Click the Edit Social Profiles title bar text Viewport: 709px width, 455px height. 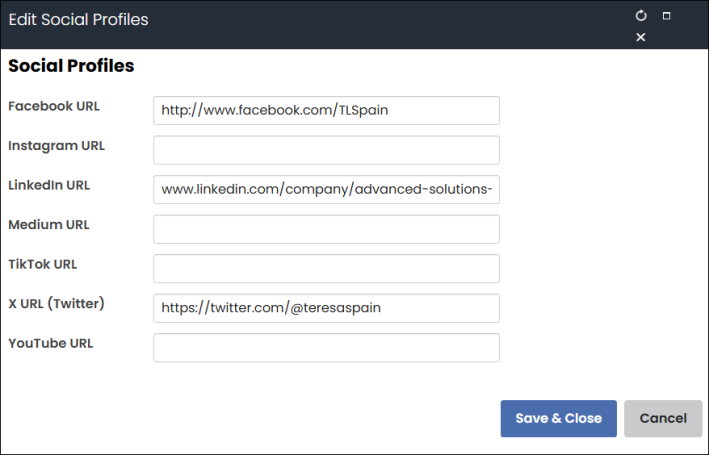[78, 20]
